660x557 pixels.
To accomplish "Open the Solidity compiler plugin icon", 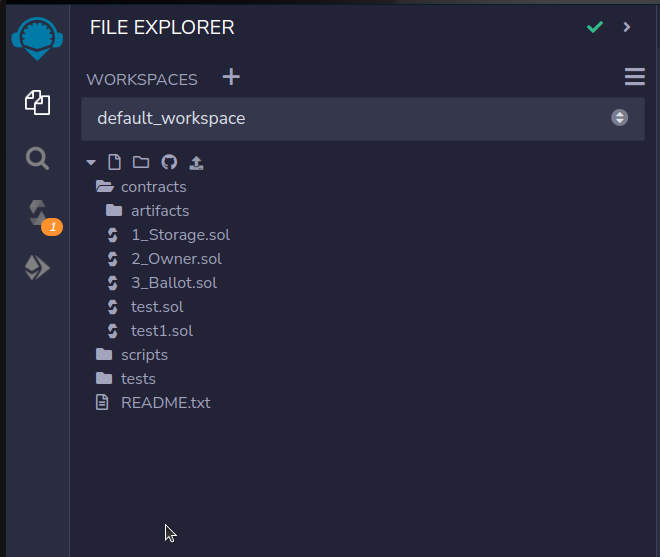I will (x=38, y=213).
